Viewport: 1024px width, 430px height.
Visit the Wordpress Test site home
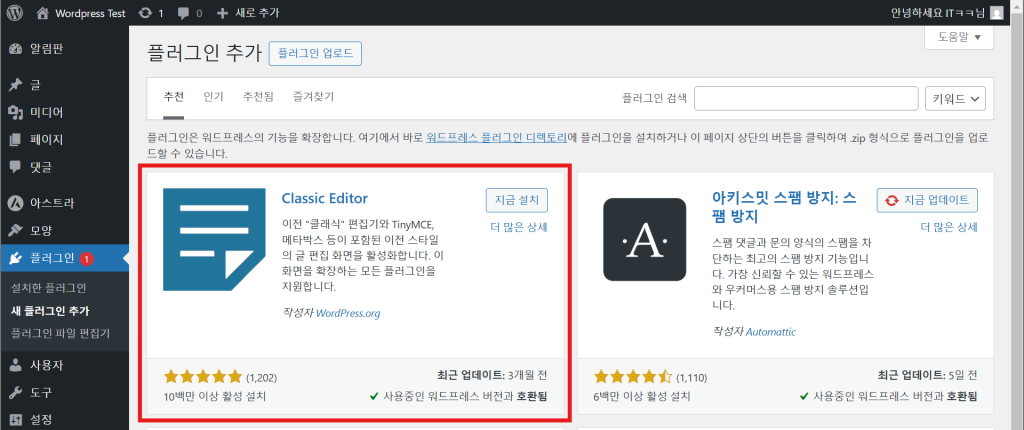click(81, 12)
